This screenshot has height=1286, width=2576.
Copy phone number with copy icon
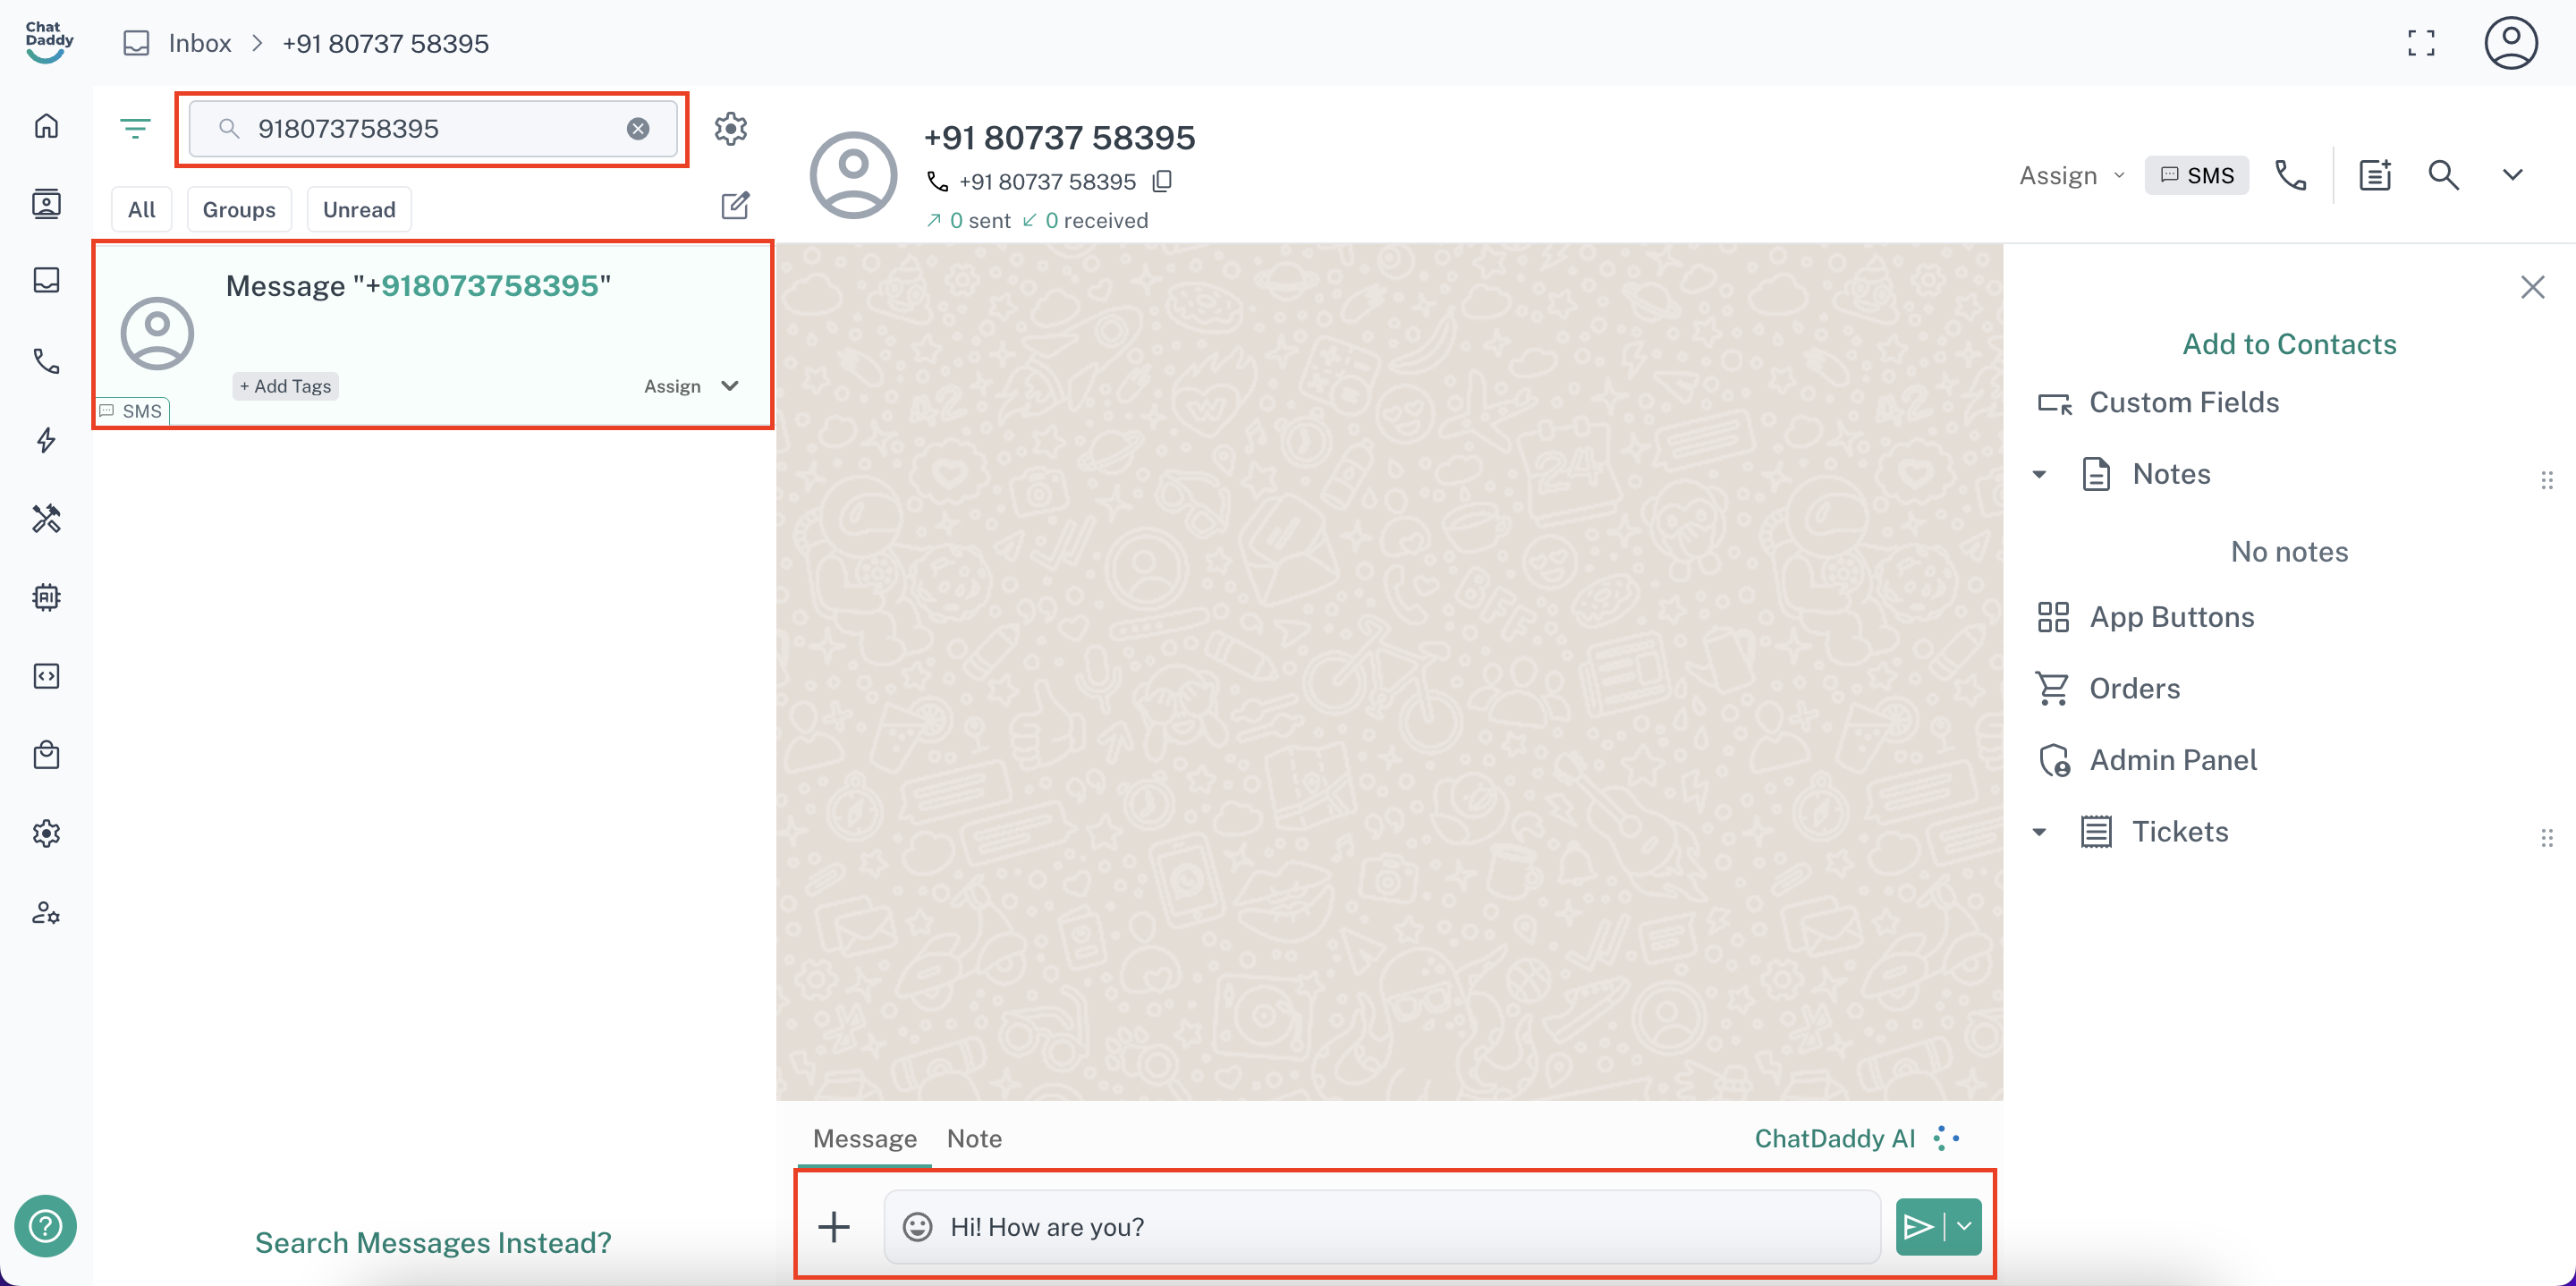(1162, 181)
